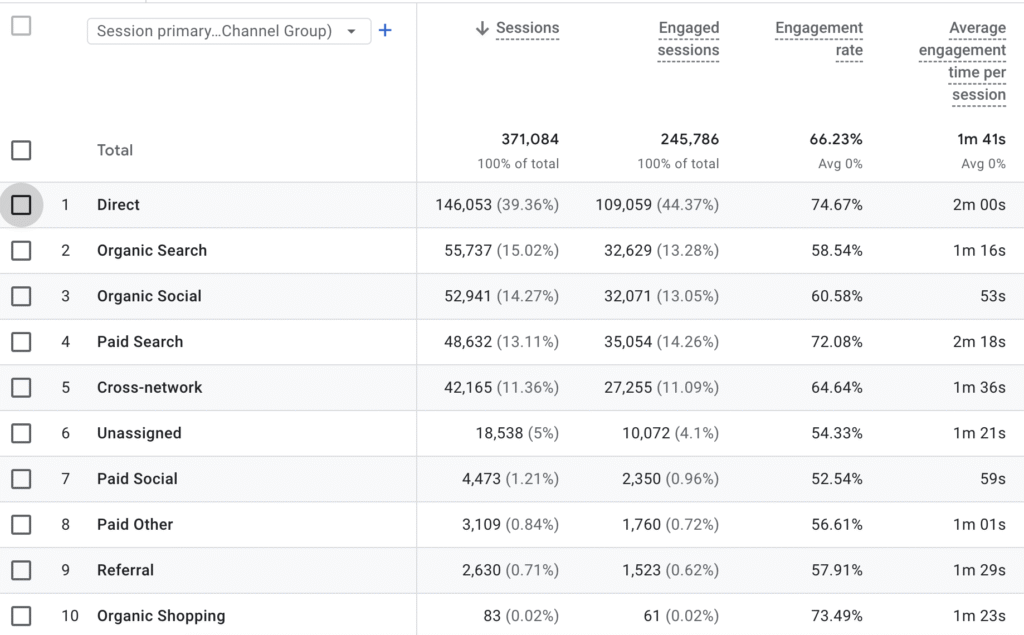Click the Sessions sort arrow icon
This screenshot has height=635, width=1024.
coord(482,29)
